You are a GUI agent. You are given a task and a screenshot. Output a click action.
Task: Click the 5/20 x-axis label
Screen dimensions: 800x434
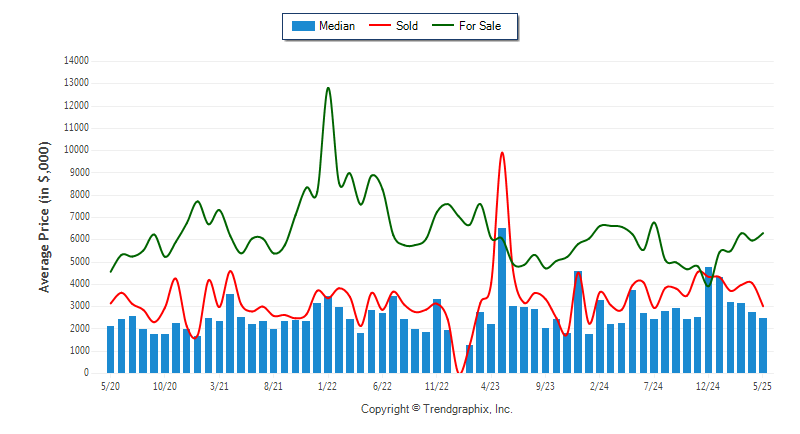click(x=111, y=387)
